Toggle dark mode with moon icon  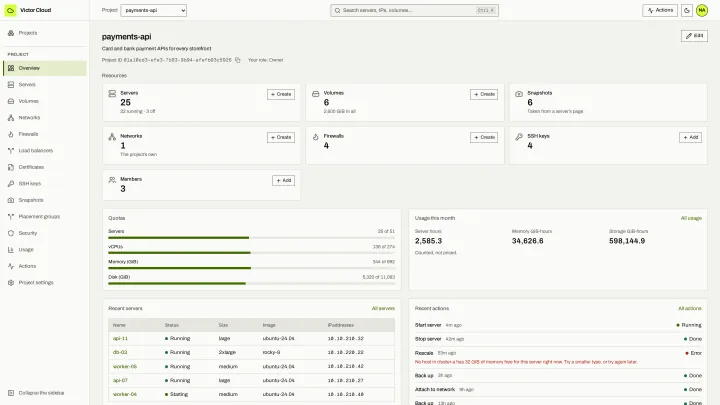687,10
